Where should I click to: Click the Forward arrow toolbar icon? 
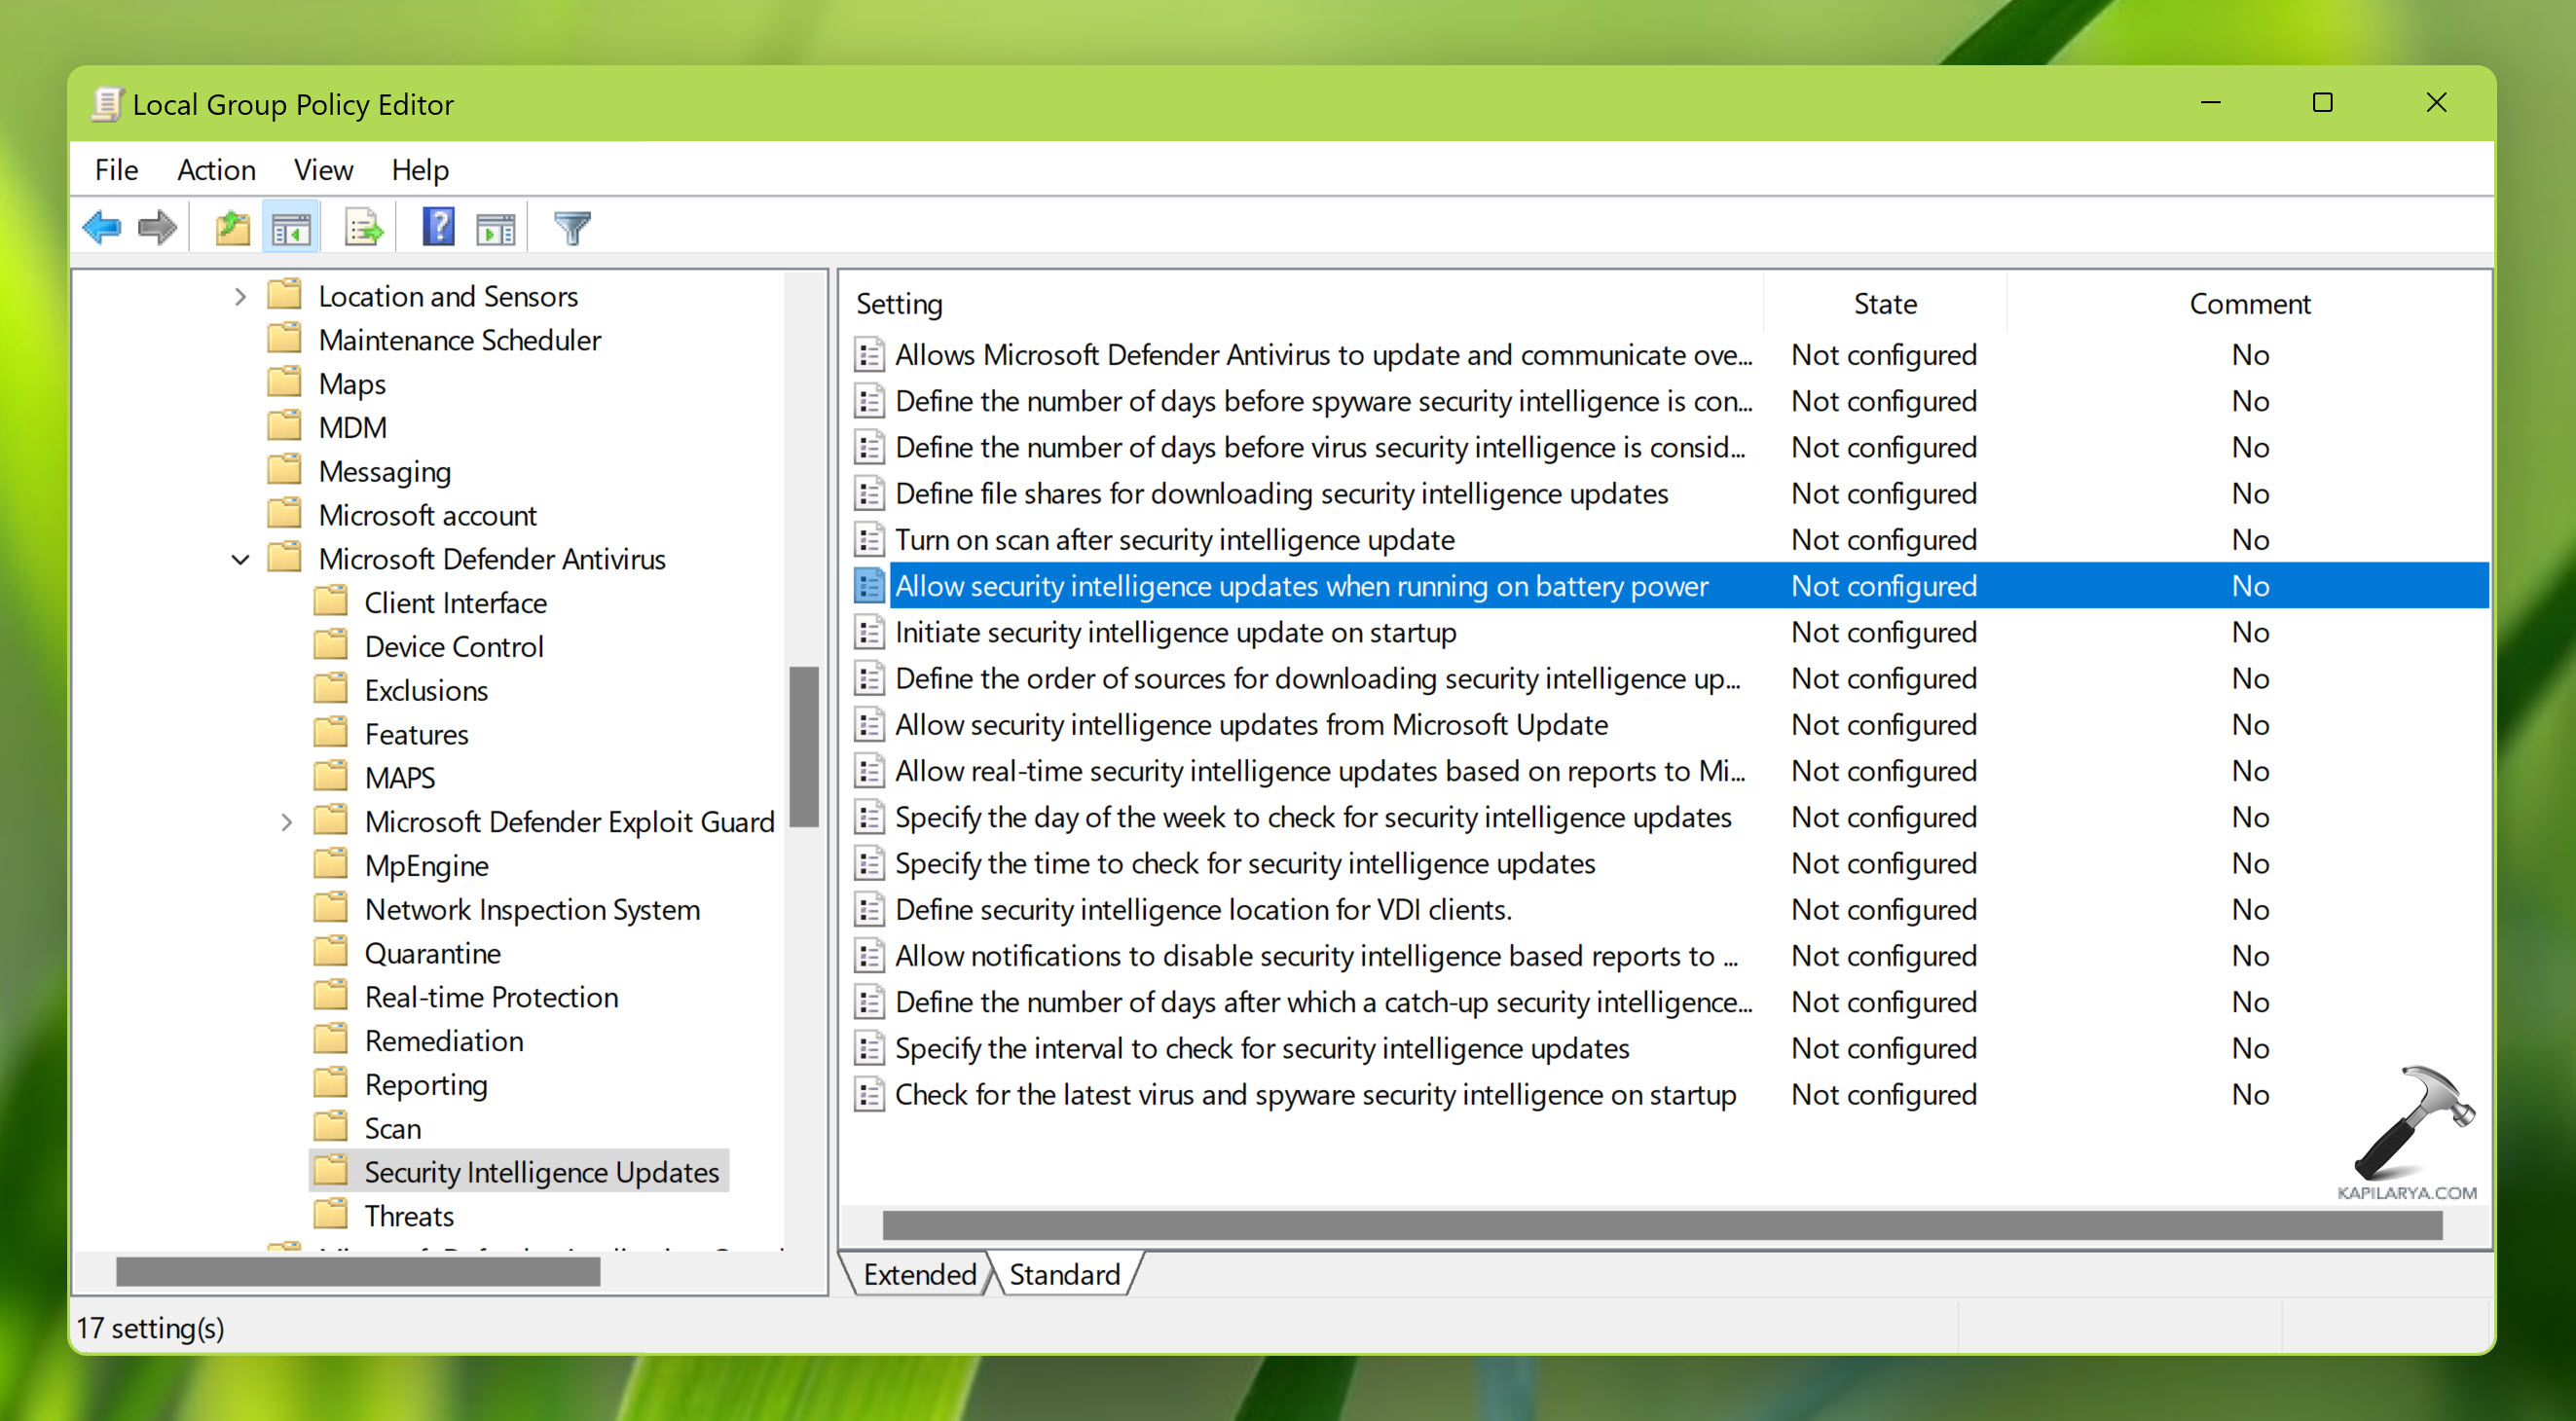pos(157,228)
